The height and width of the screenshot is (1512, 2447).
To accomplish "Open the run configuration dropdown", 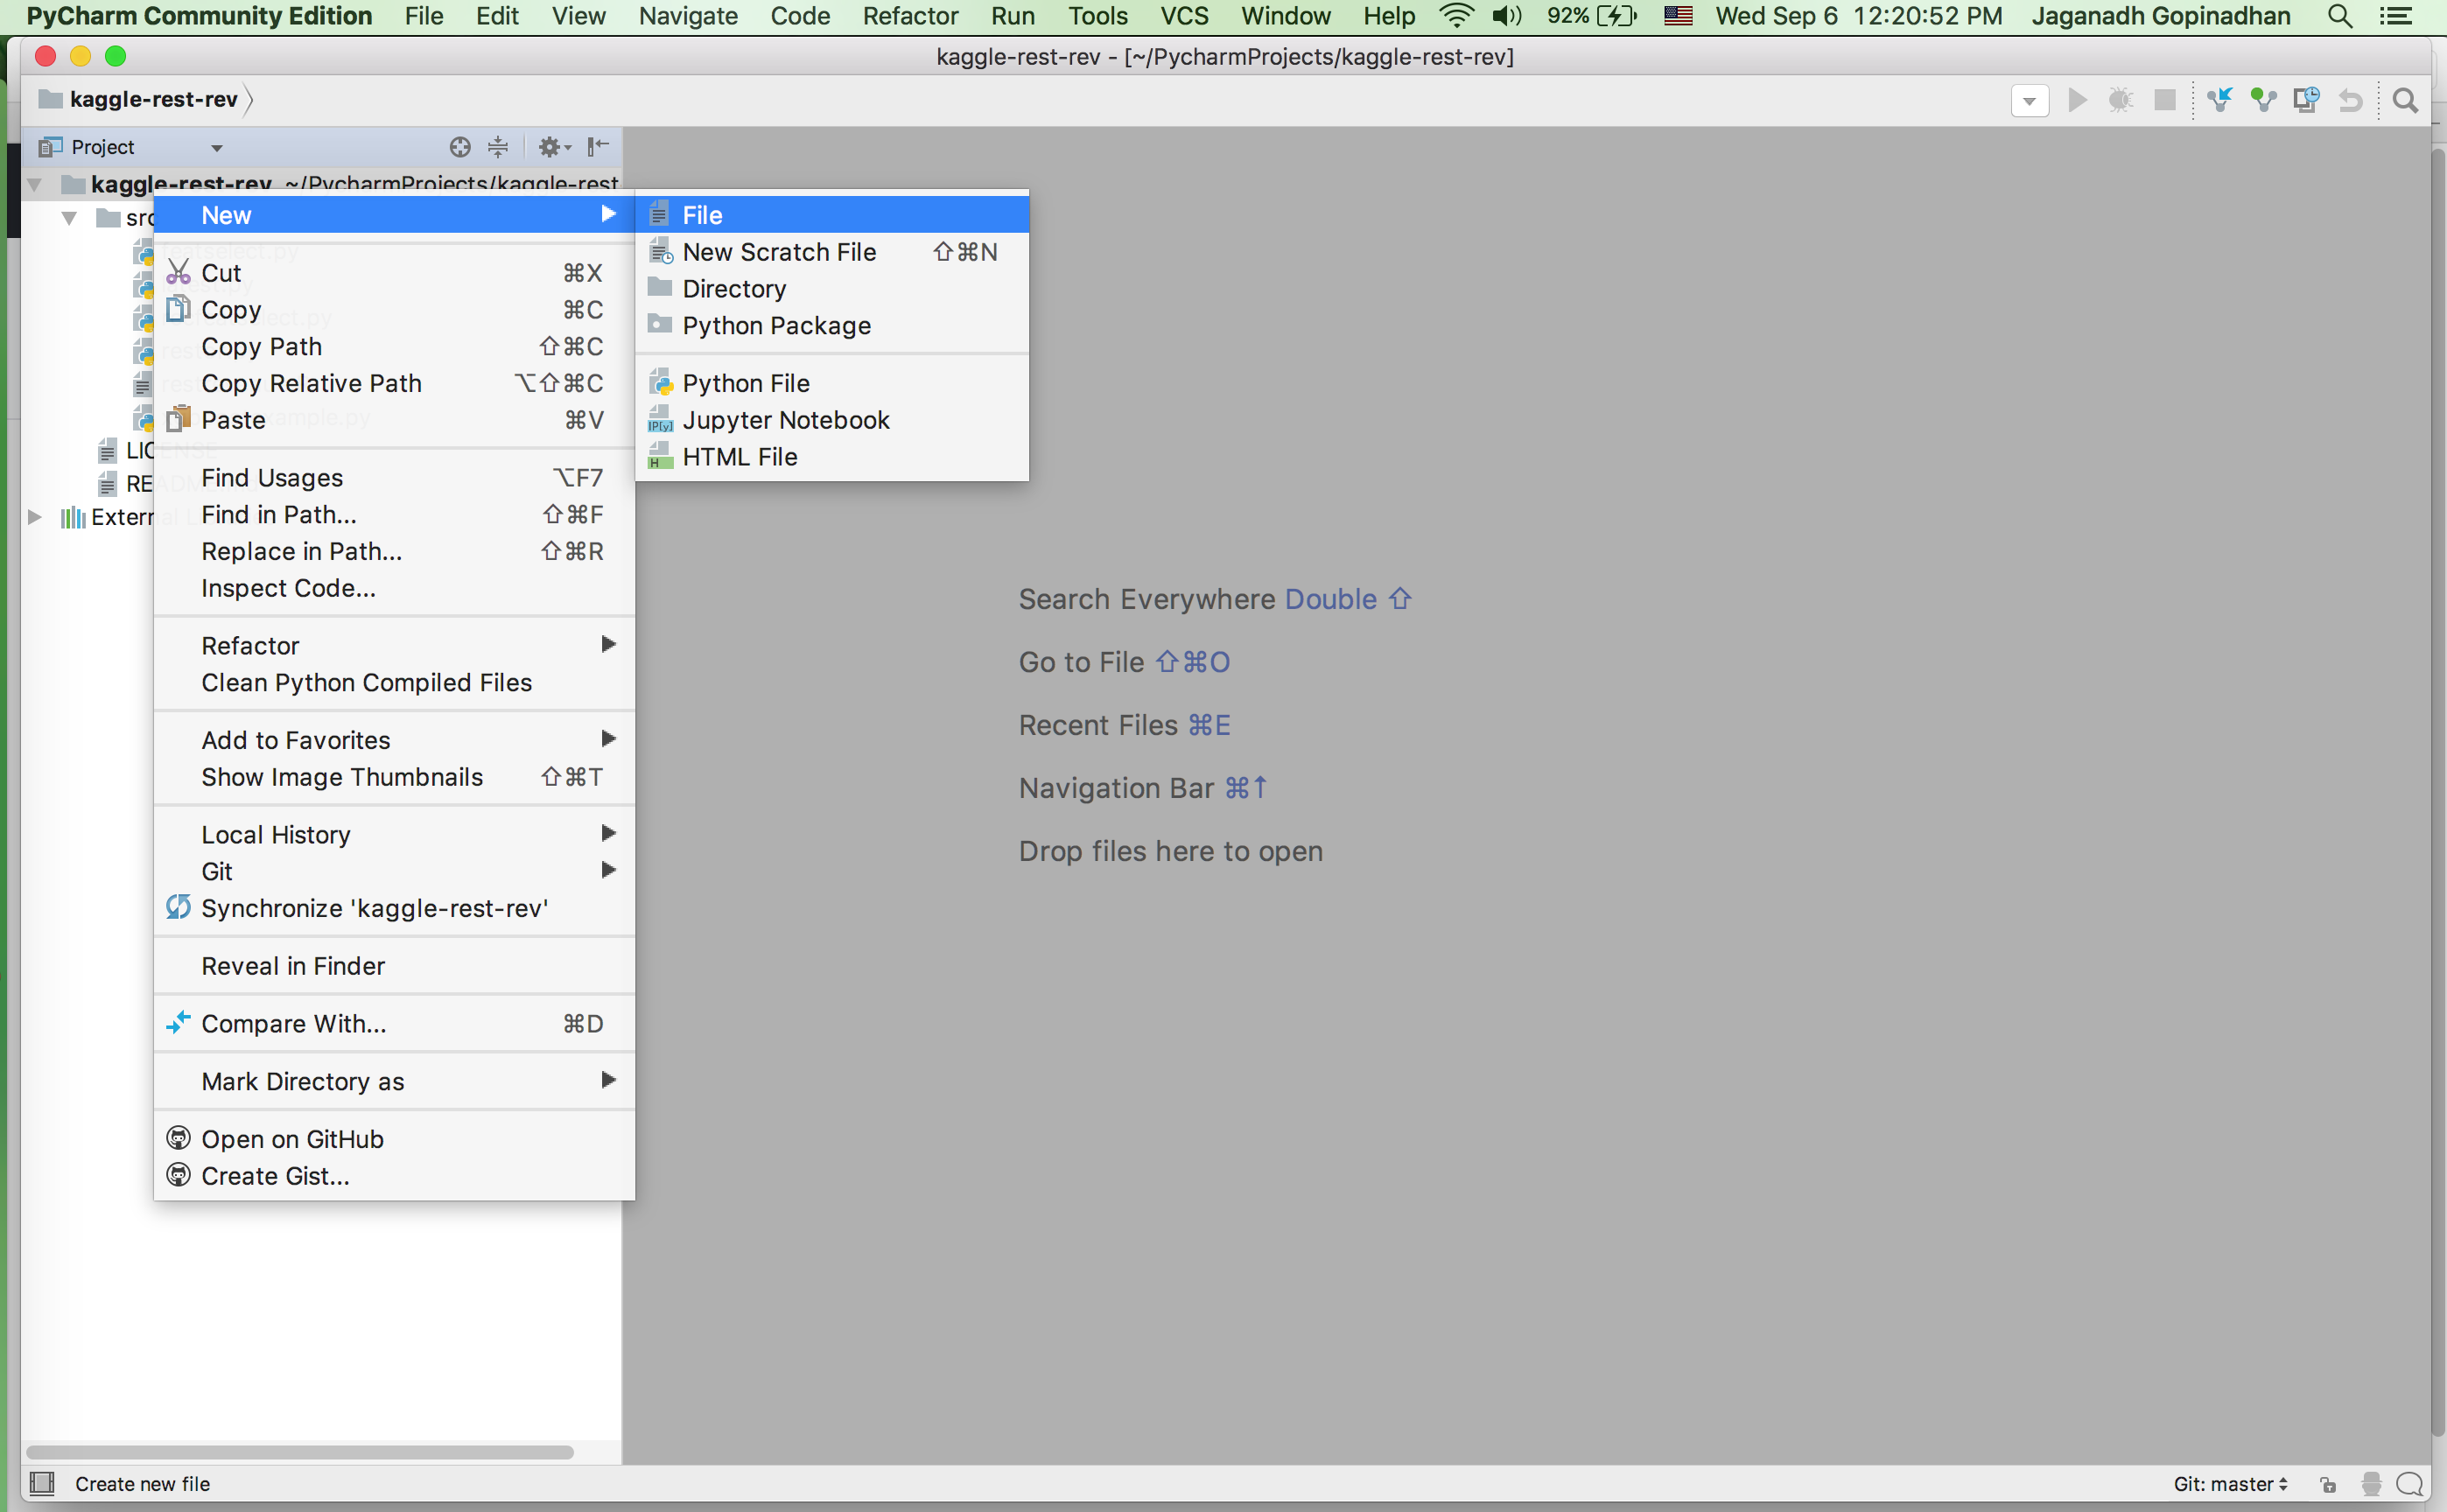I will coord(2030,100).
